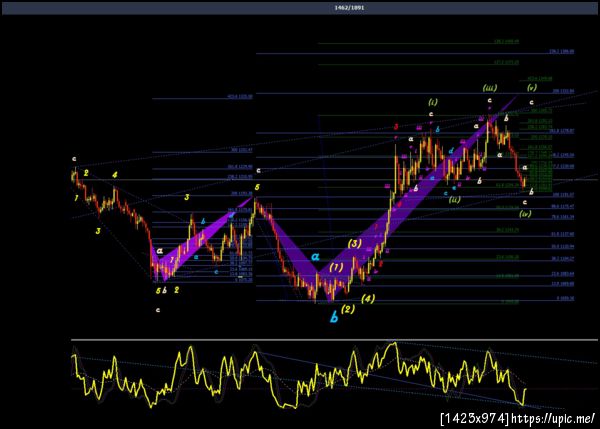The width and height of the screenshot is (600, 429).
Task: Select the large blue b wave label
Action: pyautogui.click(x=334, y=317)
